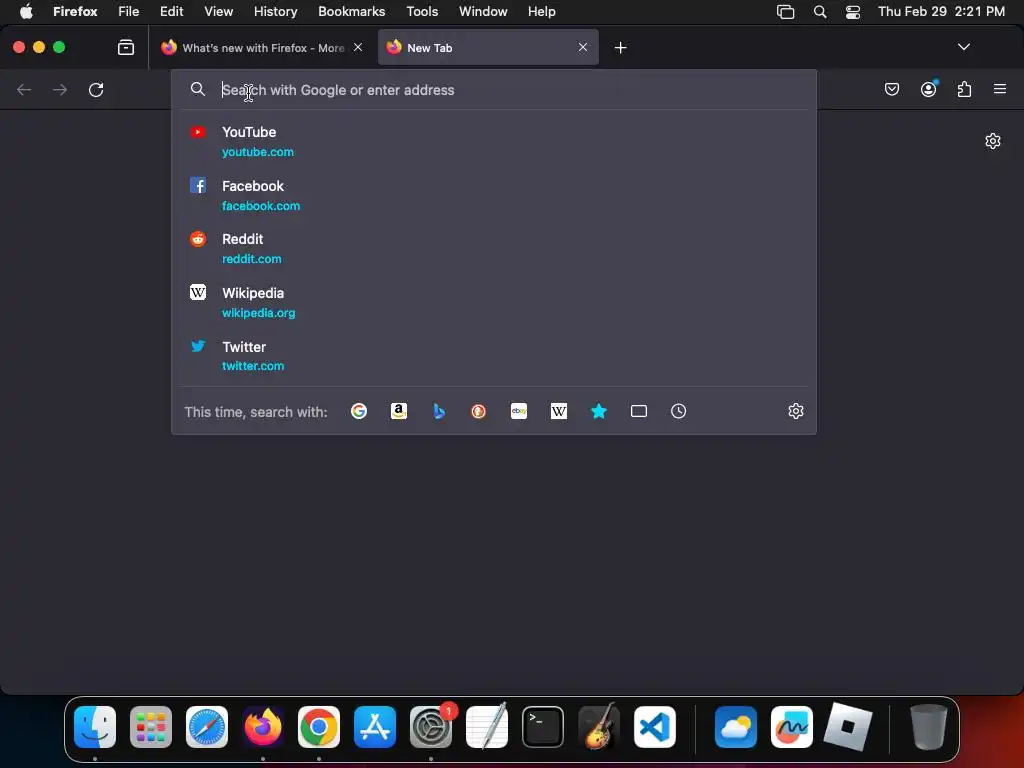Open Finder from the Dock
1024x768 pixels.
pyautogui.click(x=95, y=727)
